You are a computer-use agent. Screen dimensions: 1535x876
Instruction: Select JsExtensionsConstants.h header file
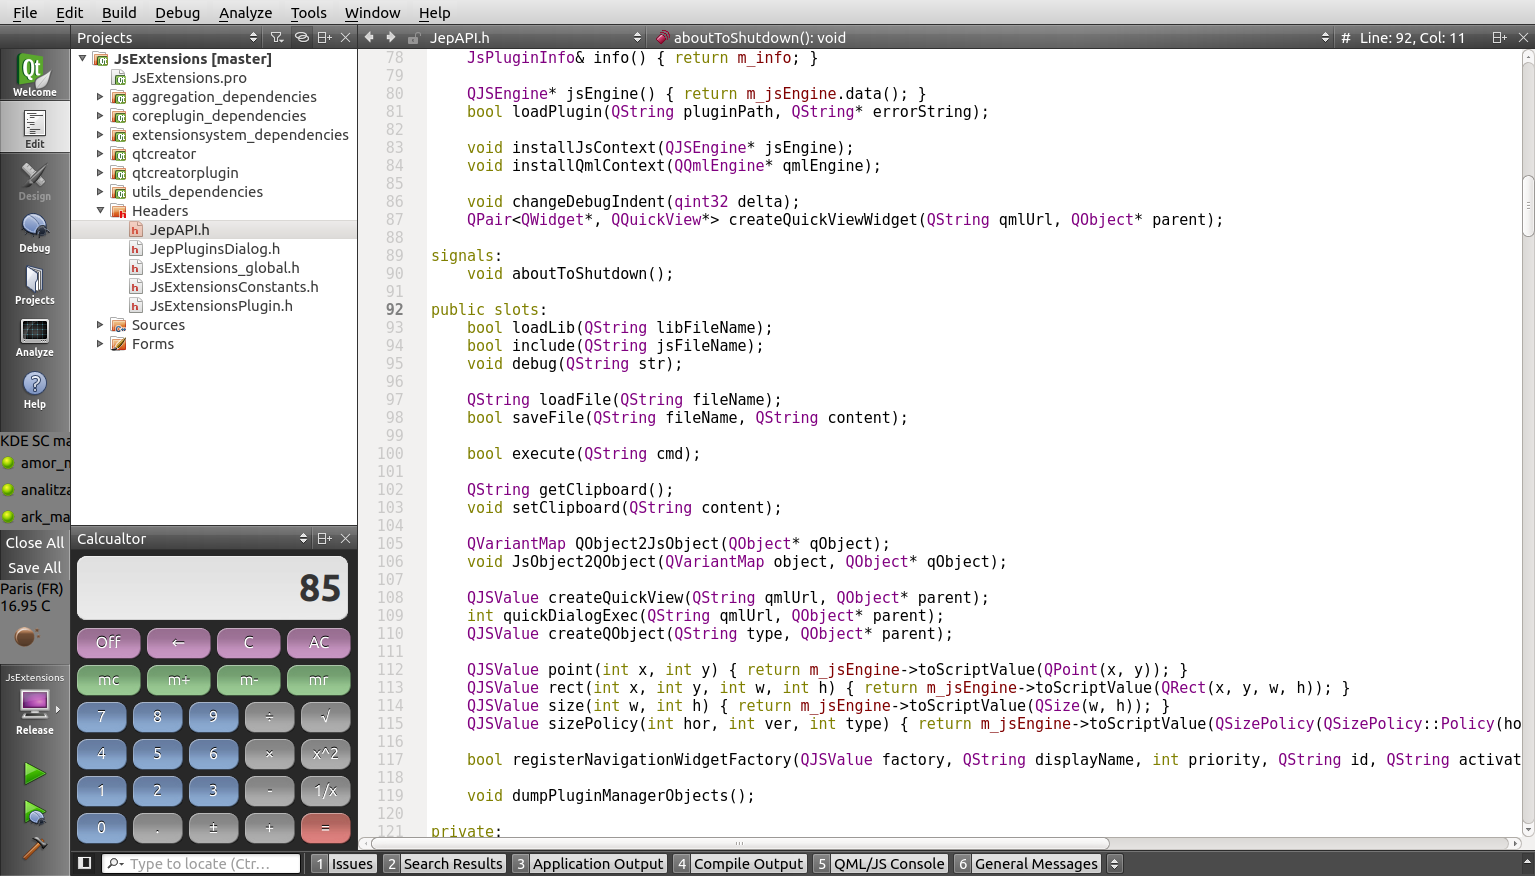[x=234, y=287]
